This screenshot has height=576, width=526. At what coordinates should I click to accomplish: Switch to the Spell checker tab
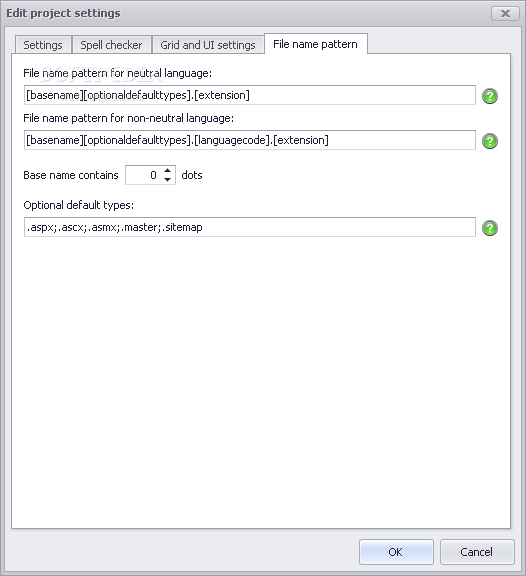pos(112,45)
